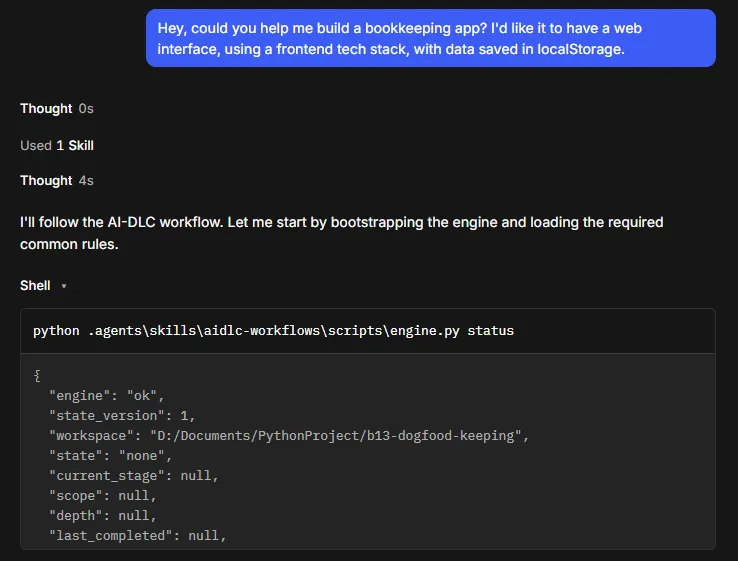This screenshot has height=561, width=738.
Task: Click the Shell label
Action: 35,286
